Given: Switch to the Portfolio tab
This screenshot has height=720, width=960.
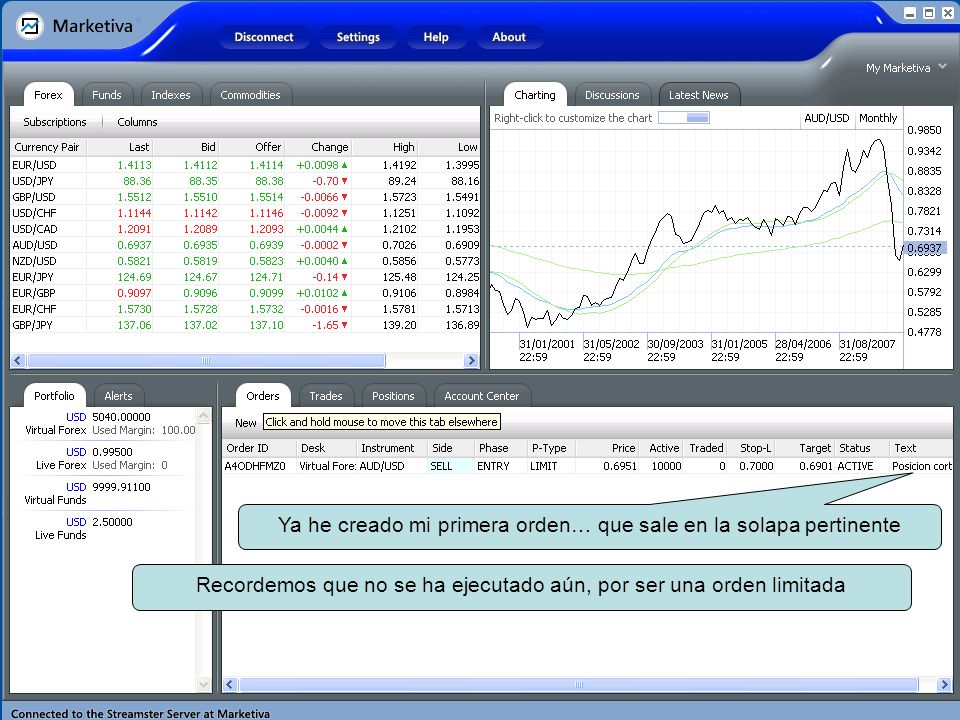Looking at the screenshot, I should pos(54,396).
